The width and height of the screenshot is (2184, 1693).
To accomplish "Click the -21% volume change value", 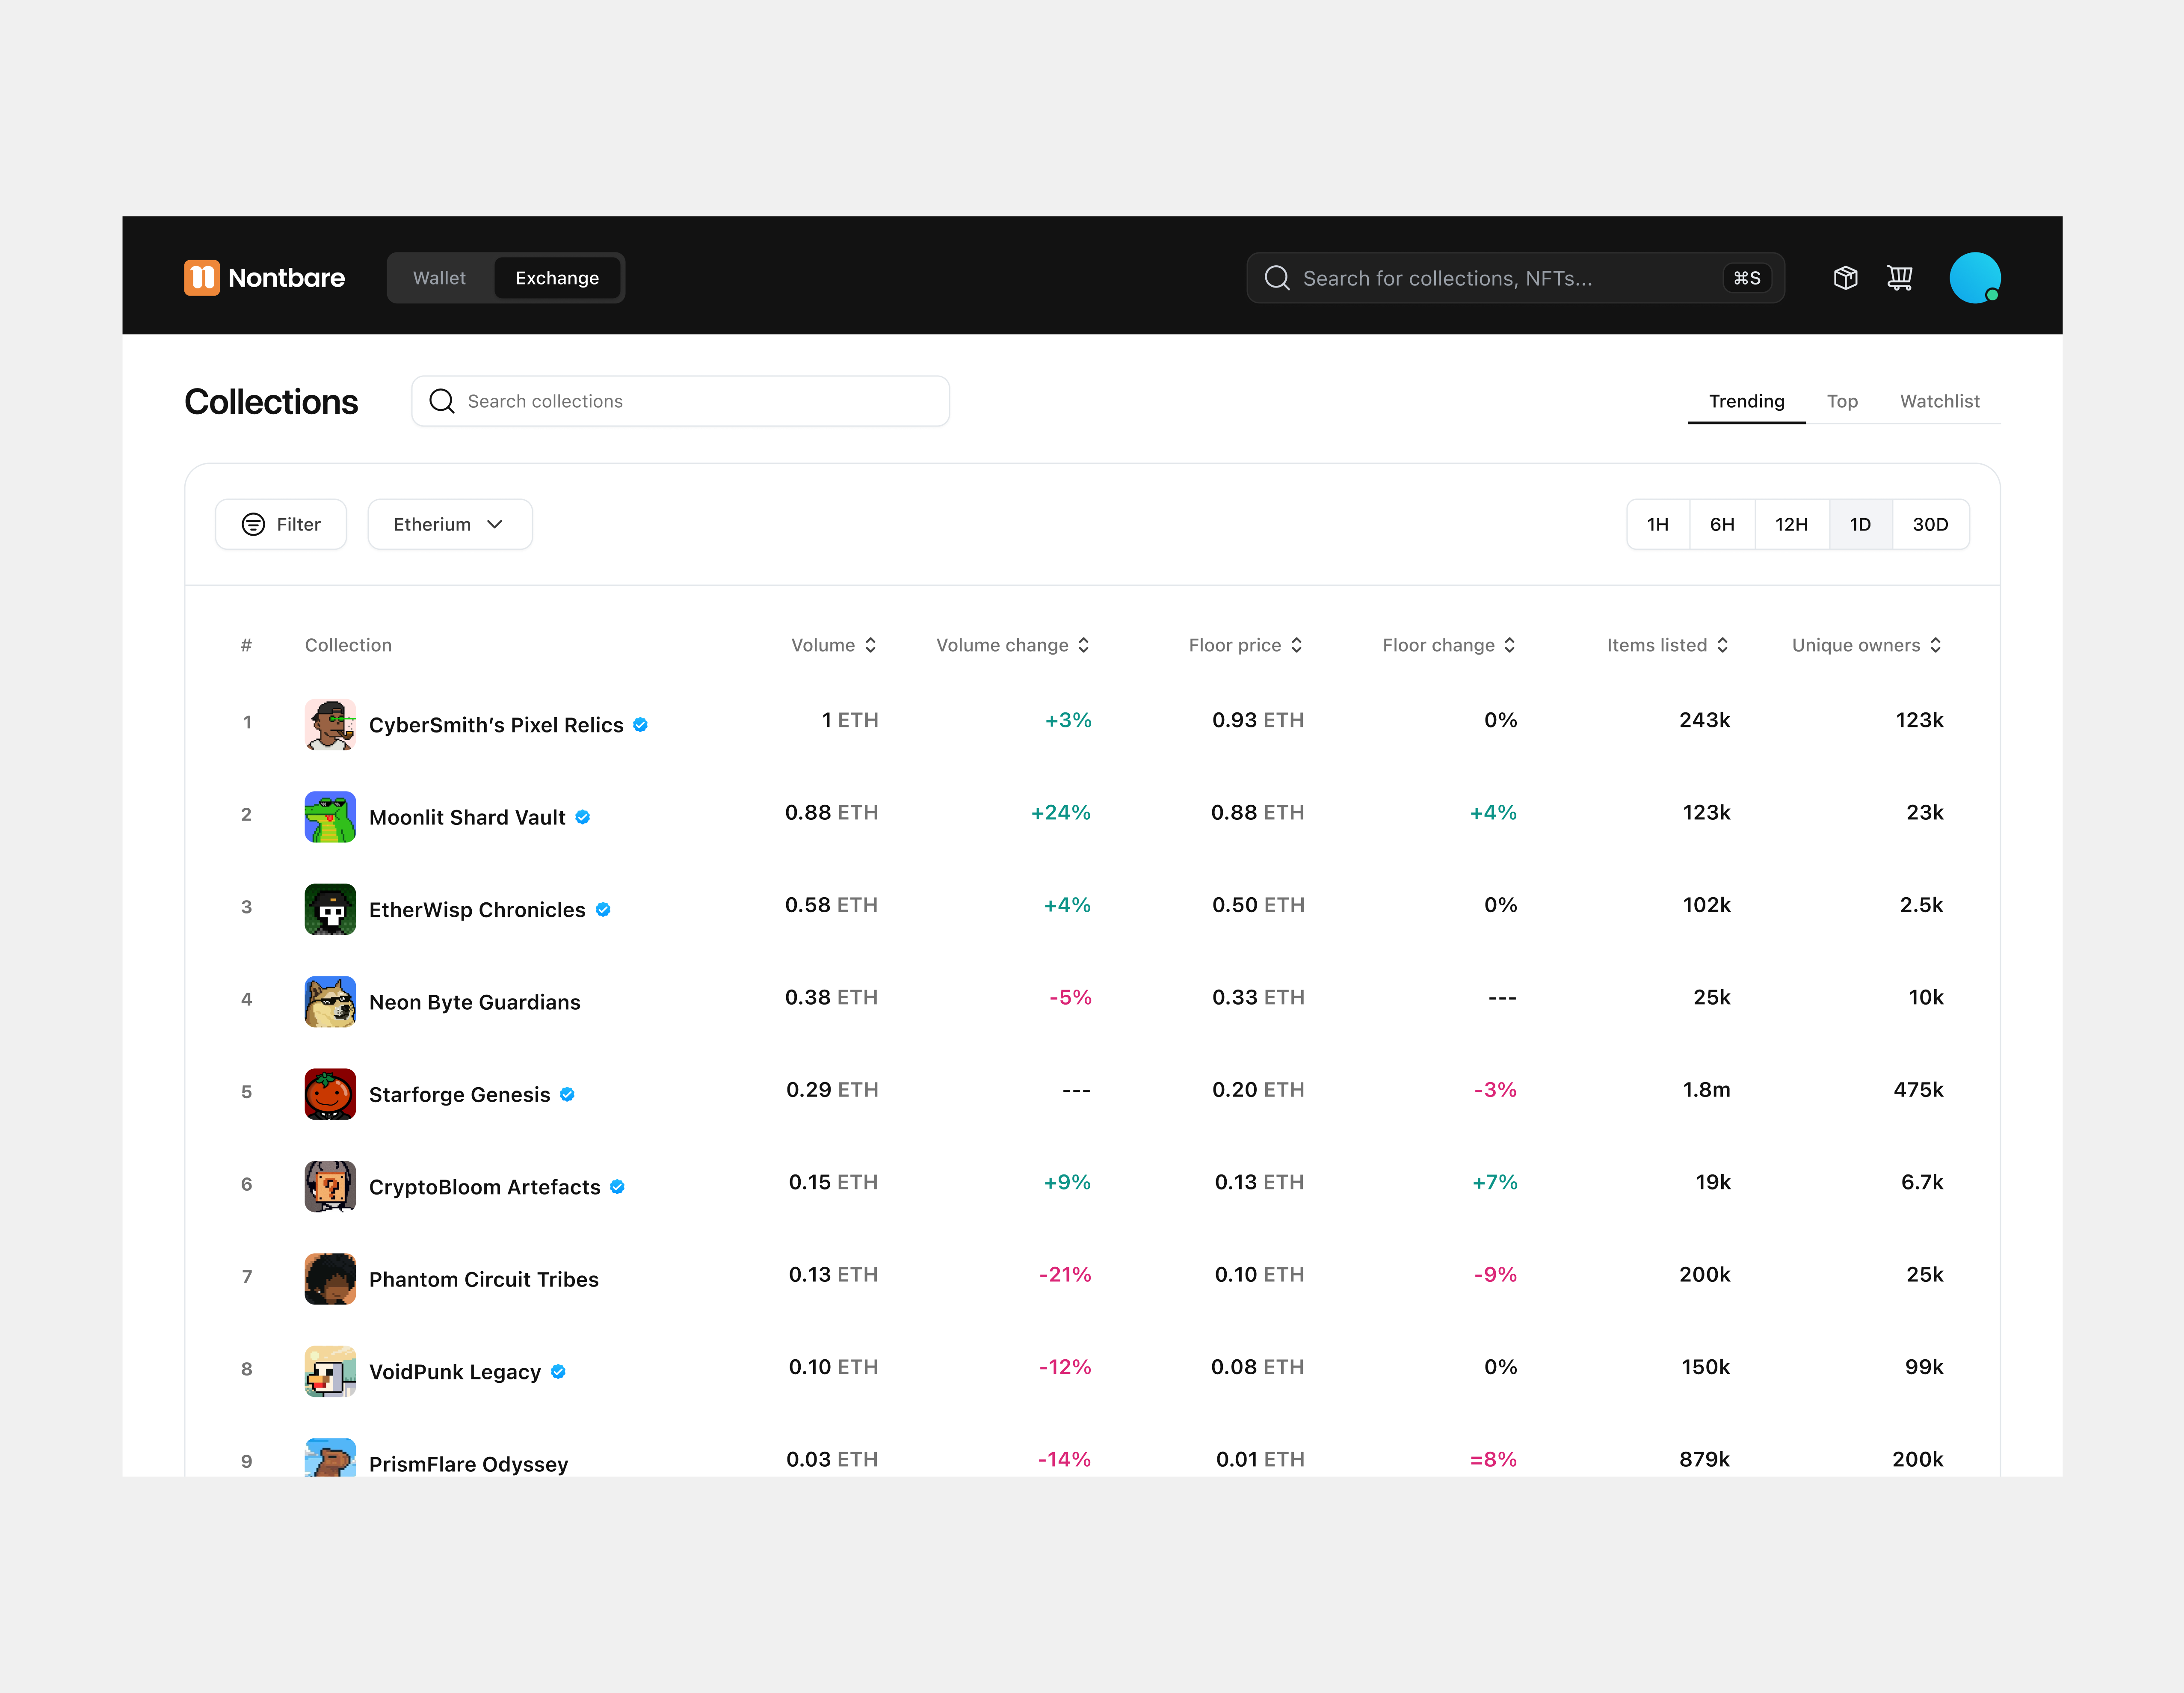I will click(1064, 1274).
